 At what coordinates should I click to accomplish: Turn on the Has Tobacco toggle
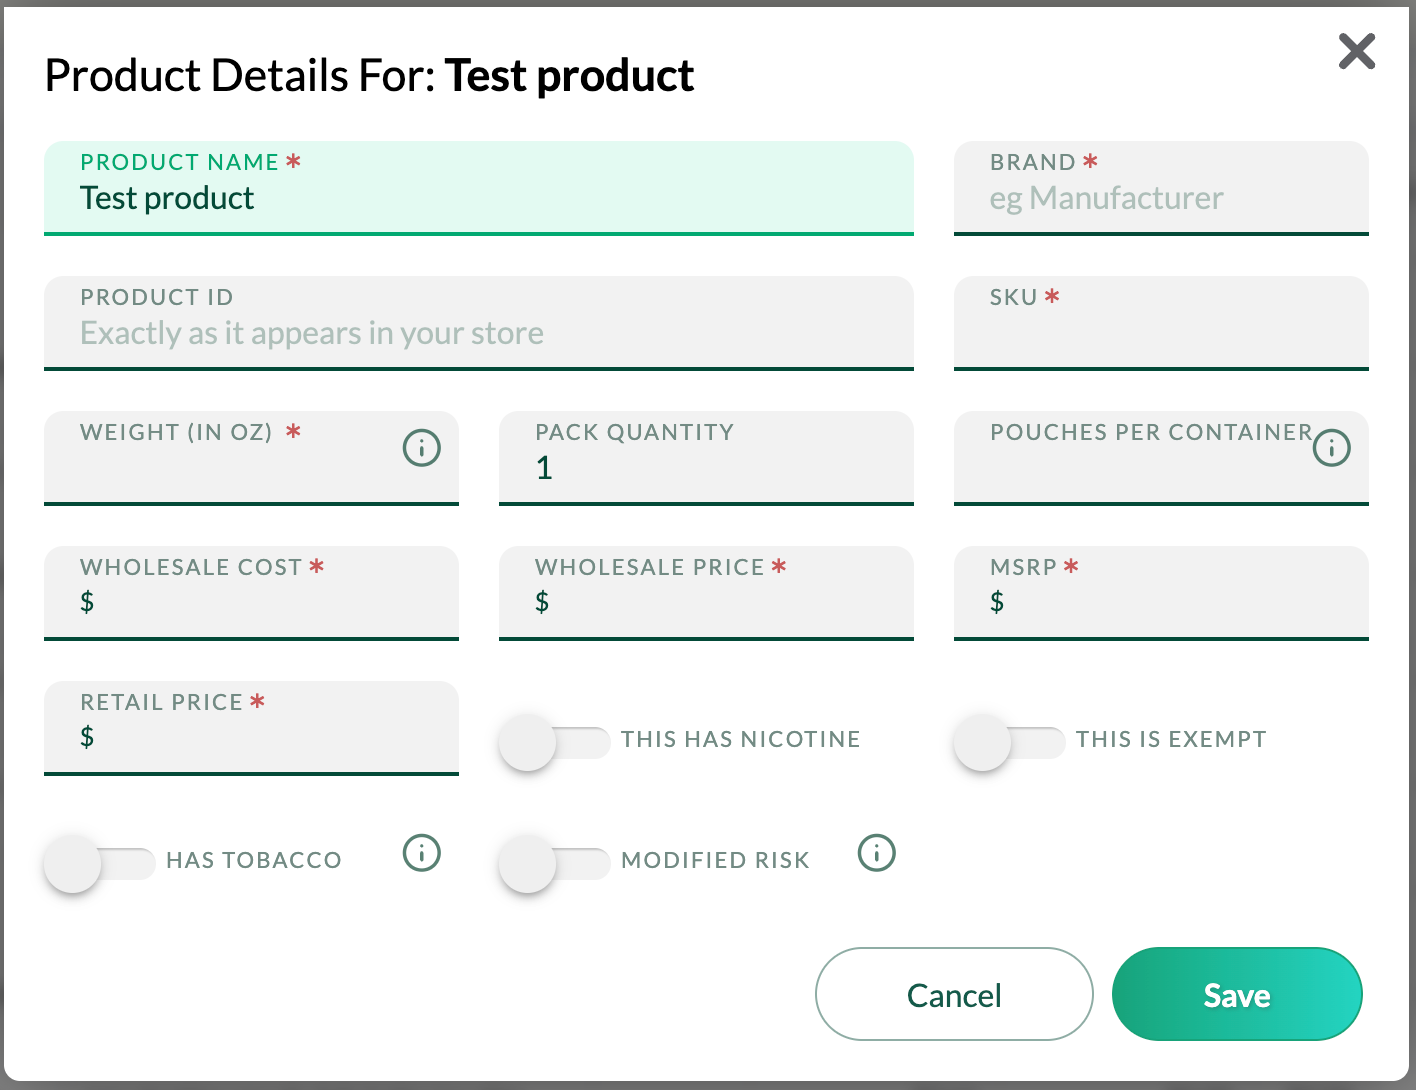tap(99, 864)
